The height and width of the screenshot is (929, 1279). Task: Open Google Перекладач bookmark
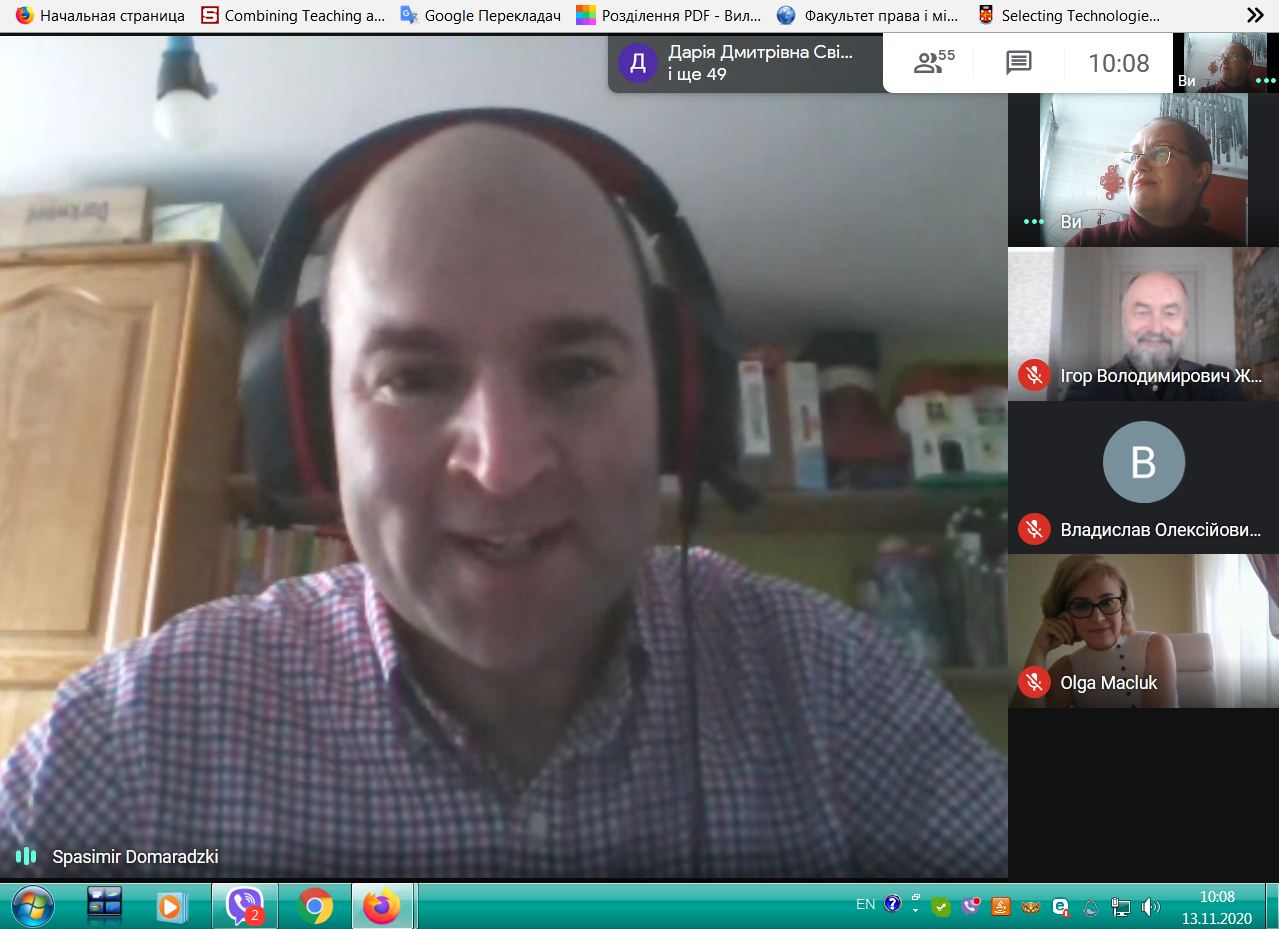[481, 15]
